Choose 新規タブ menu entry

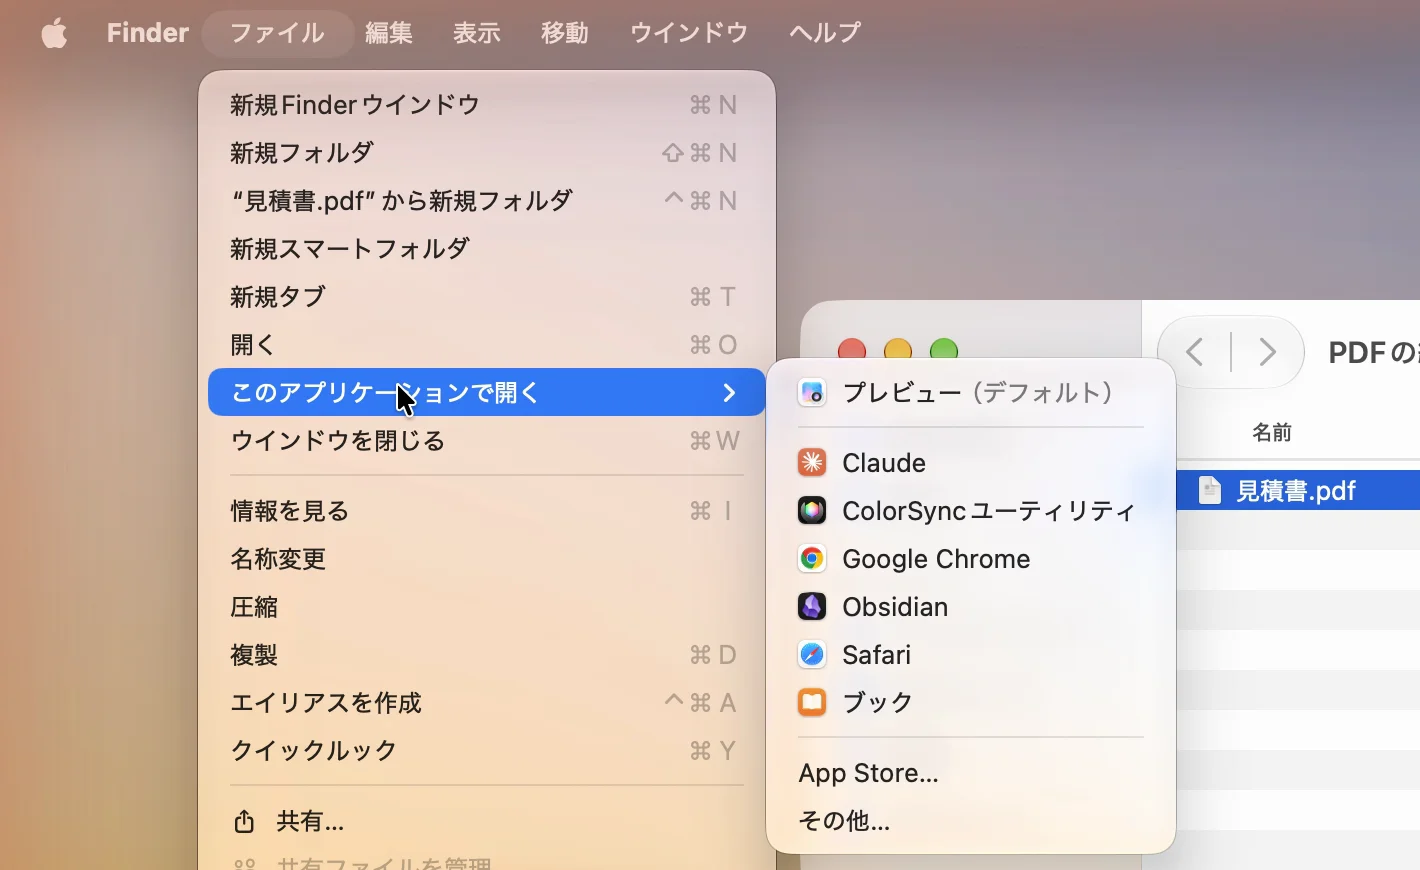point(487,297)
